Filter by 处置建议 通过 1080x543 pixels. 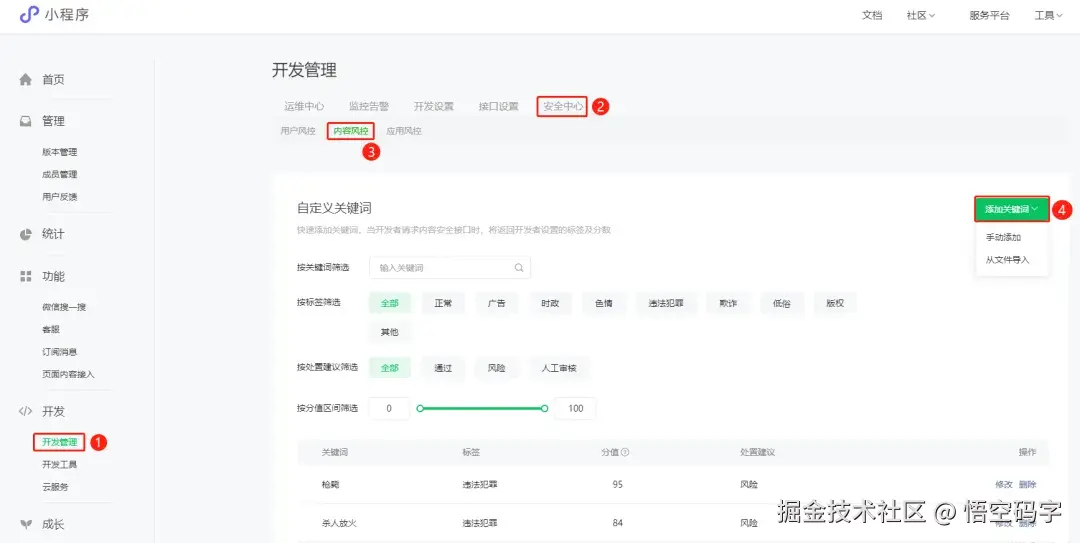click(x=444, y=368)
